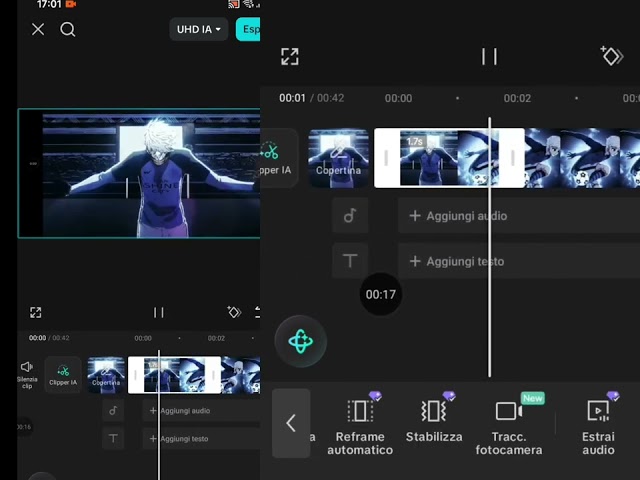Viewport: 640px width, 480px height.
Task: Add keyframe using left view diamond icon
Action: pos(234,312)
